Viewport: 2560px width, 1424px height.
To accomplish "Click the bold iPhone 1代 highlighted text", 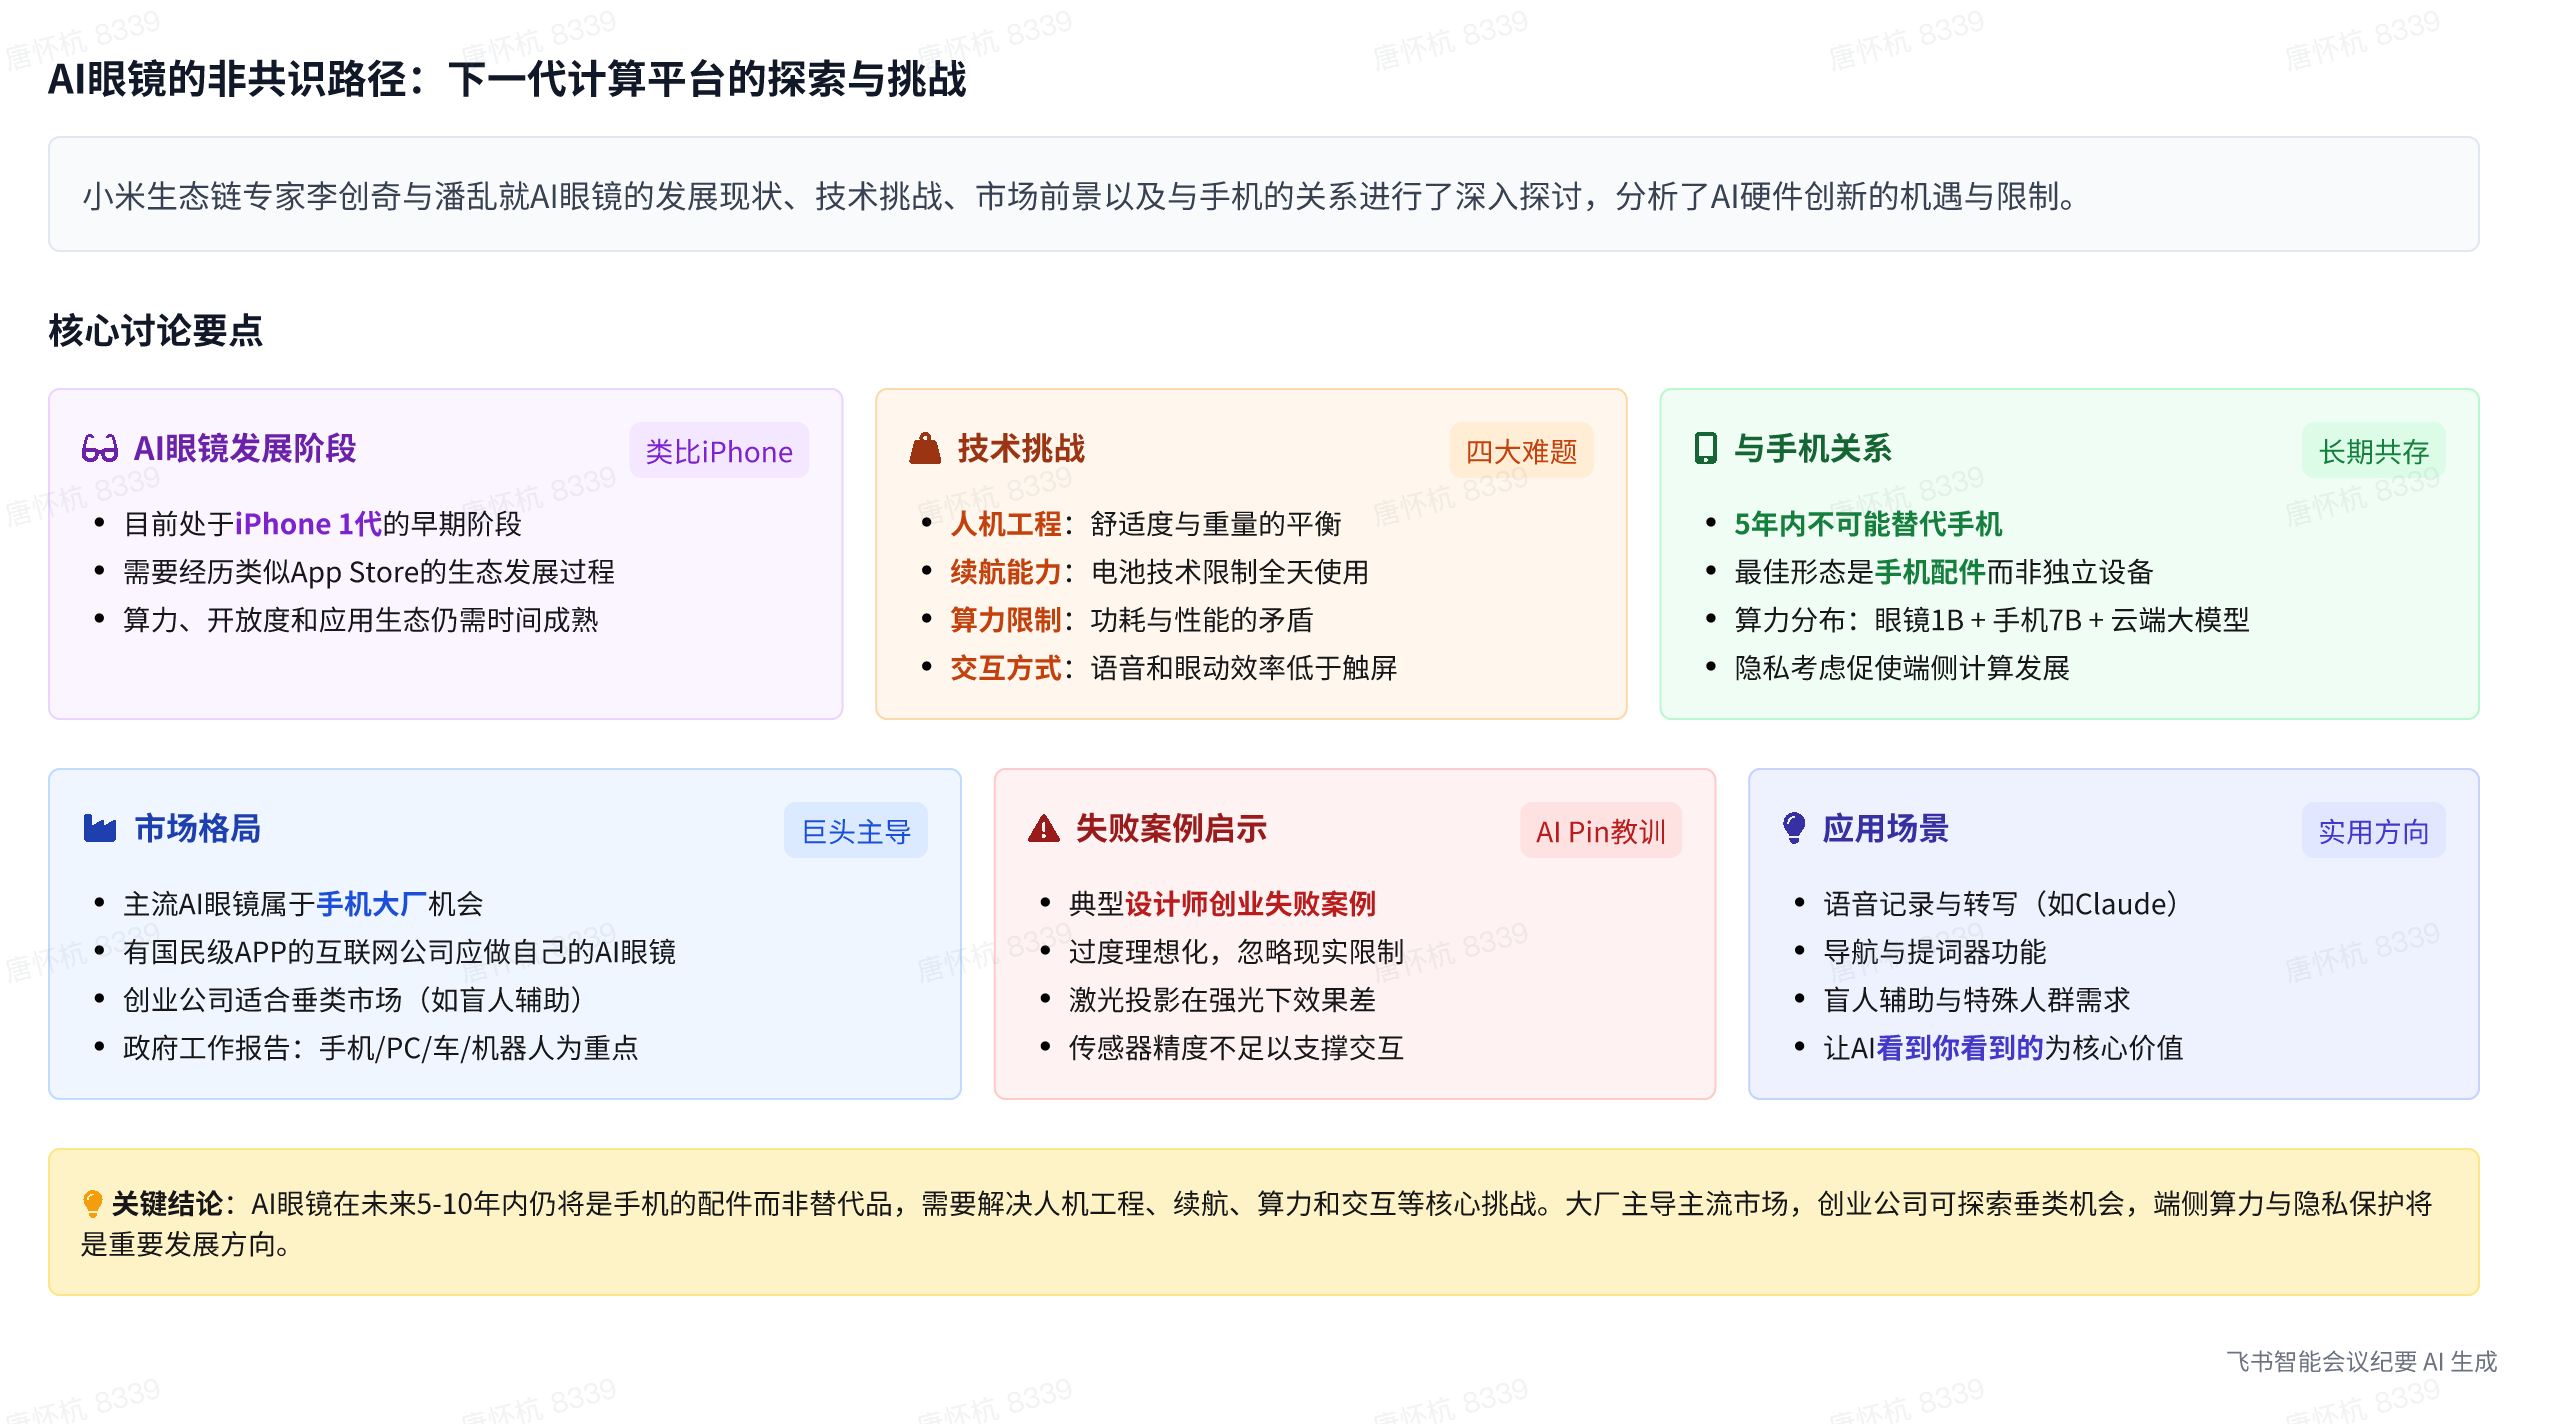I will pos(308,524).
